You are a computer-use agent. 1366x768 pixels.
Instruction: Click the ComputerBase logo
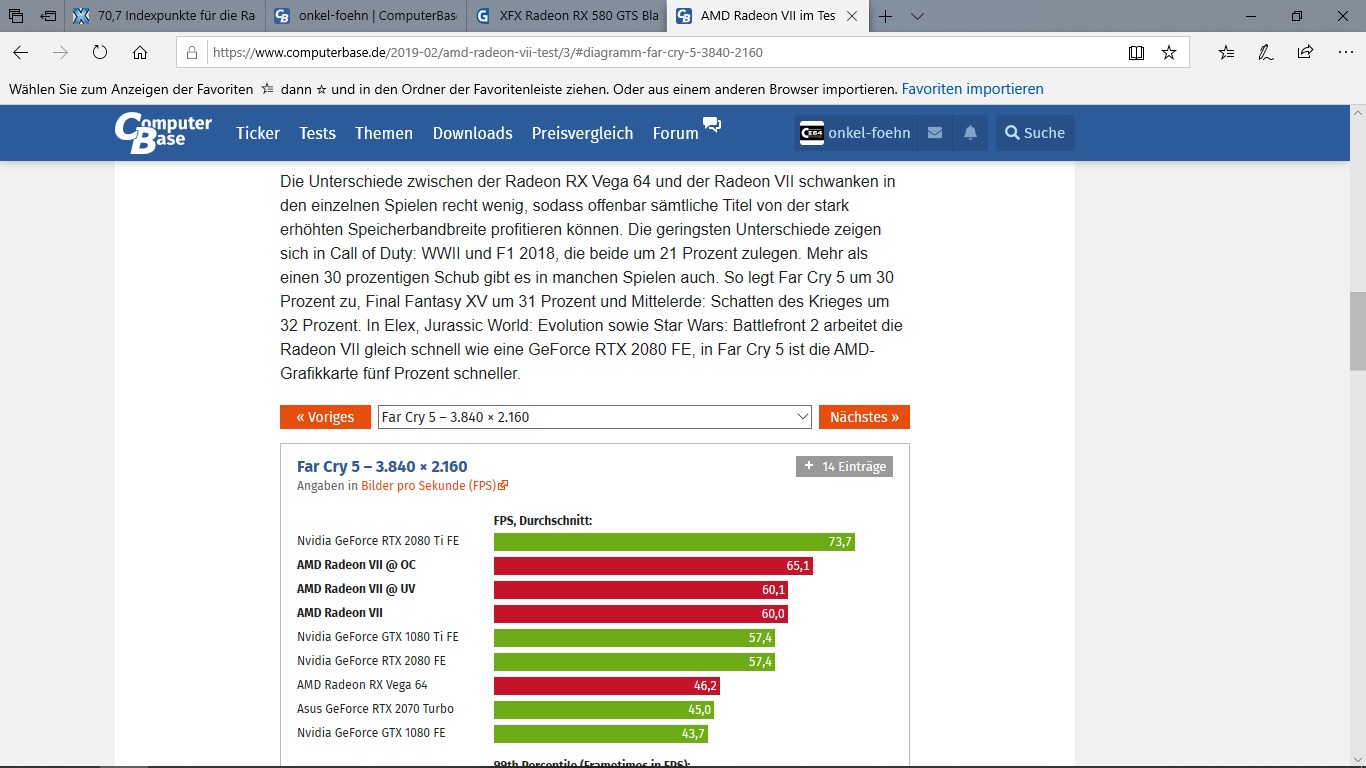(x=163, y=132)
